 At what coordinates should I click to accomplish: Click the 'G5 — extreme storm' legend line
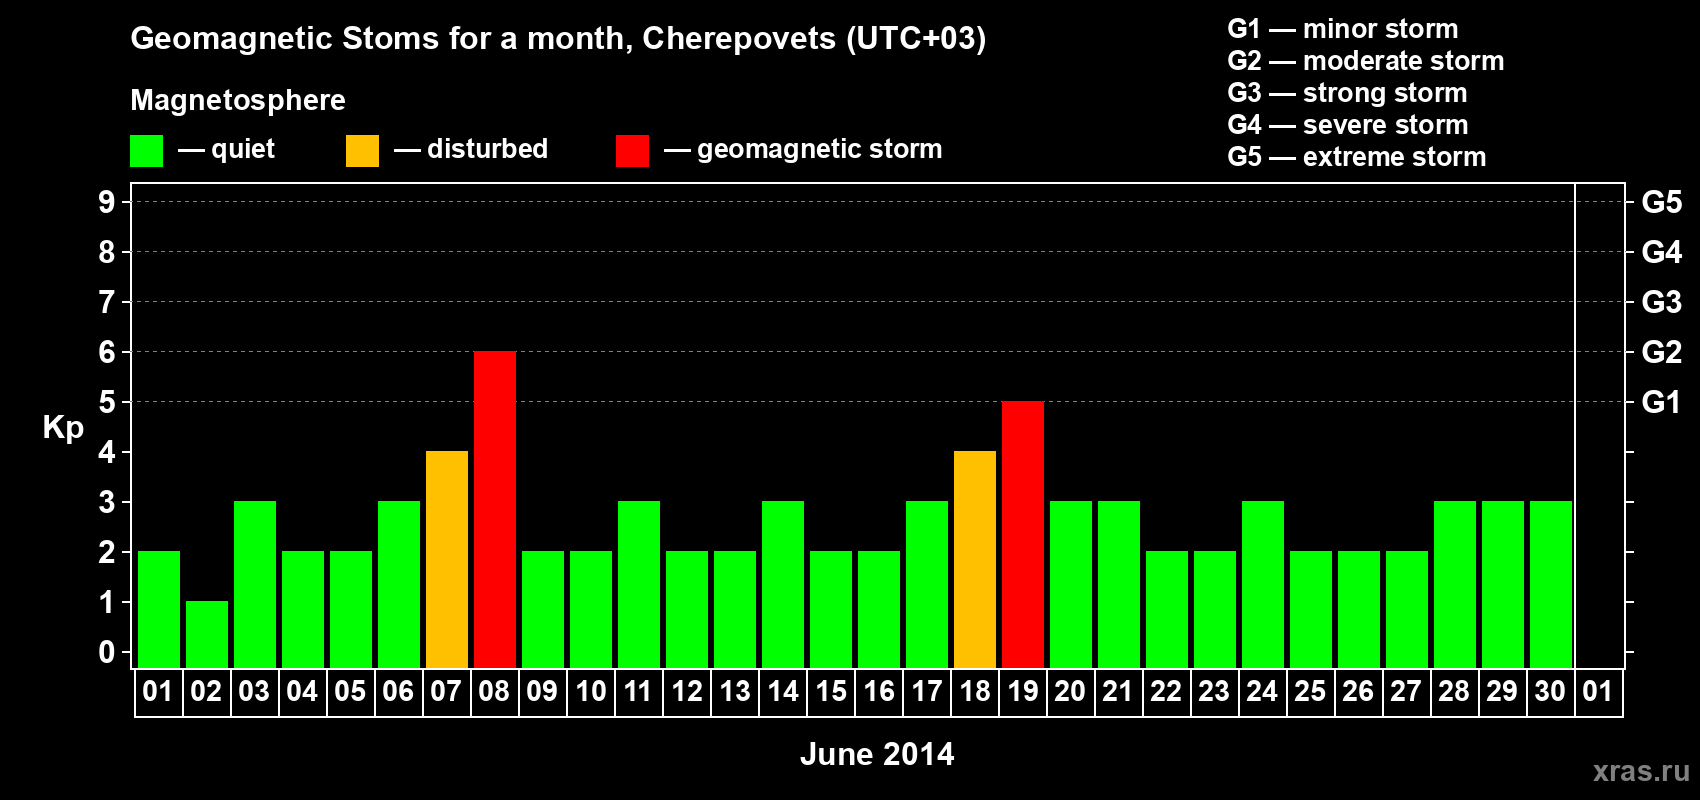[1357, 157]
